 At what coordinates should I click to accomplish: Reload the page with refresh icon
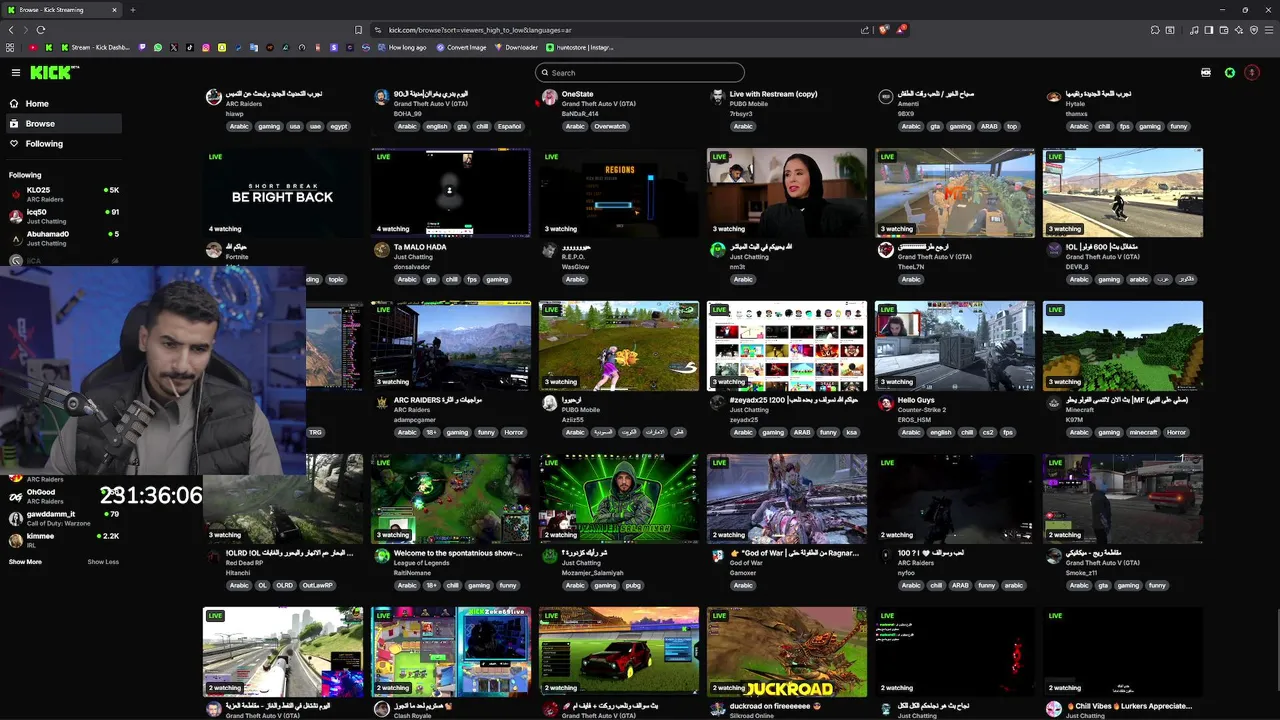(41, 30)
